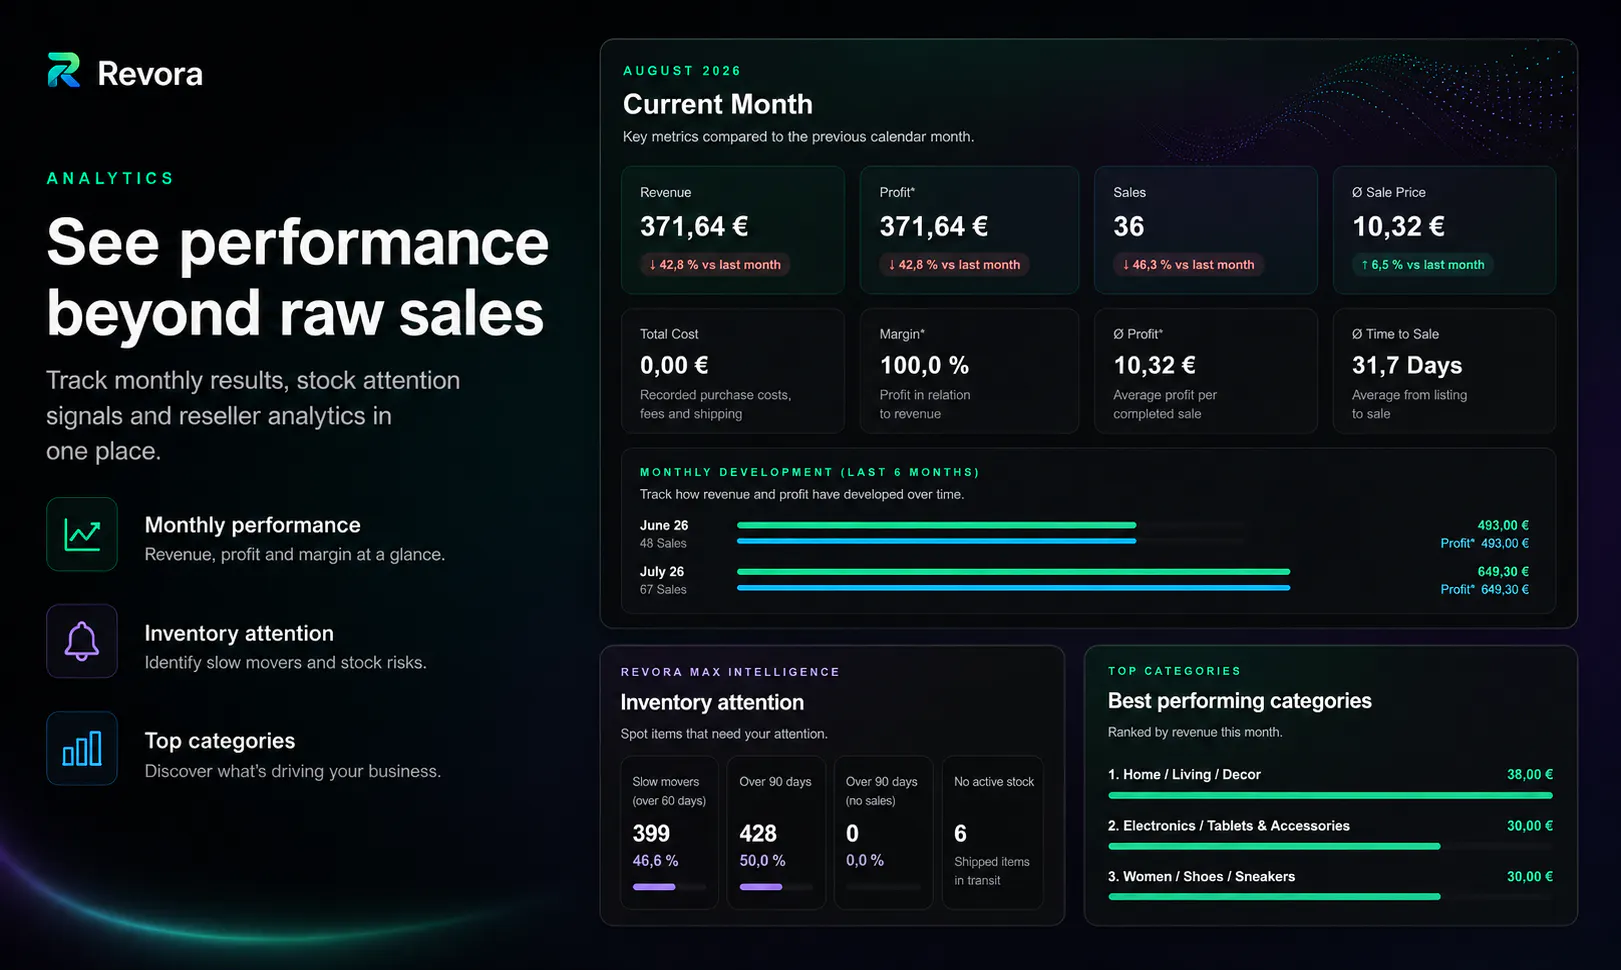
Task: Open the Ø Profit* average card
Action: (1206, 371)
